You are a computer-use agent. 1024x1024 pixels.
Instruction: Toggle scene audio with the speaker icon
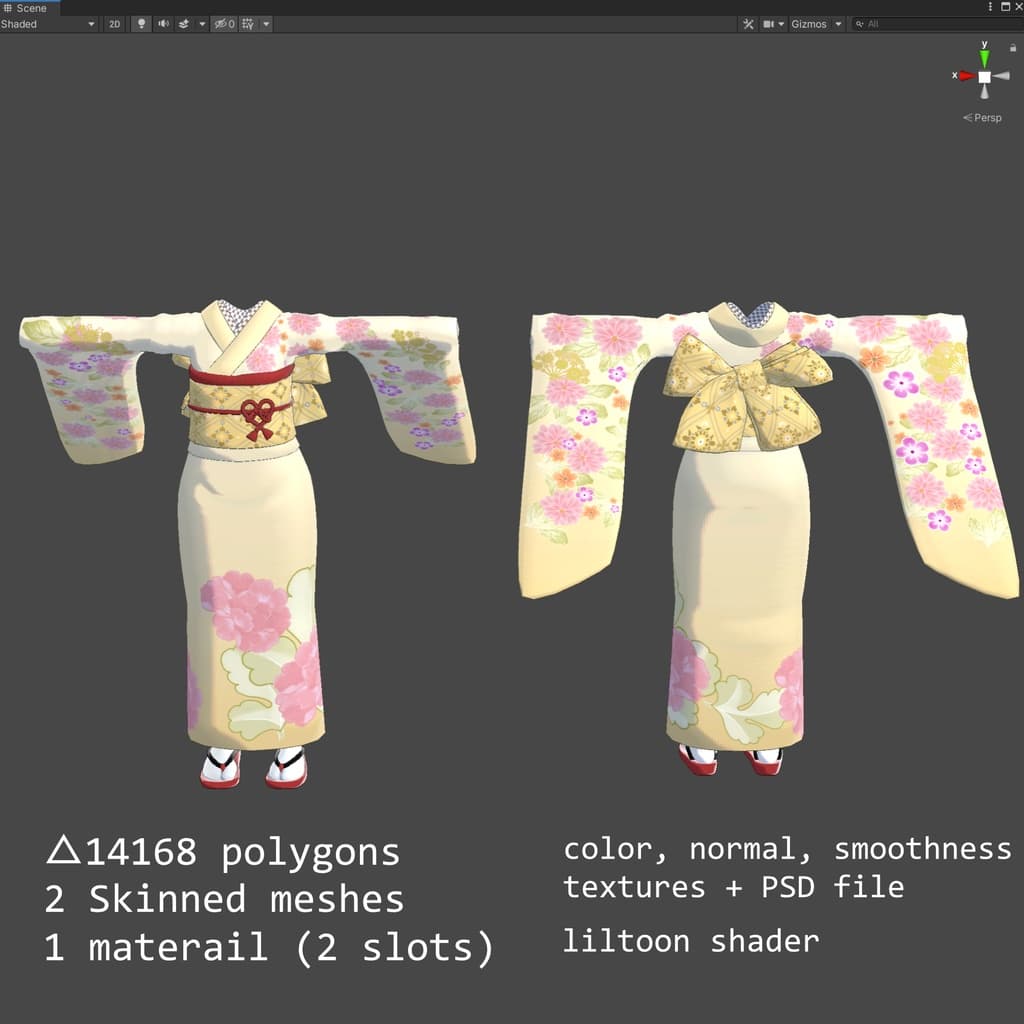pos(163,24)
